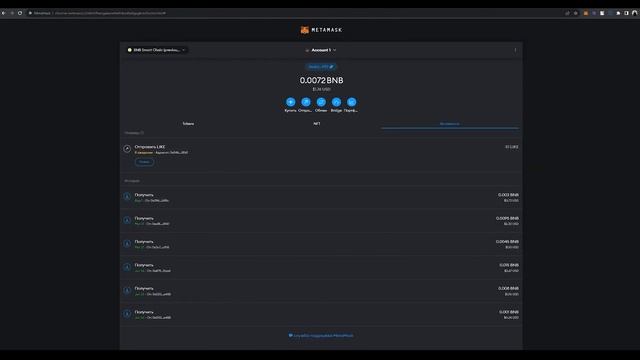Switch to the Tokens tab
Screen dimensions: 640x360
click(188, 124)
